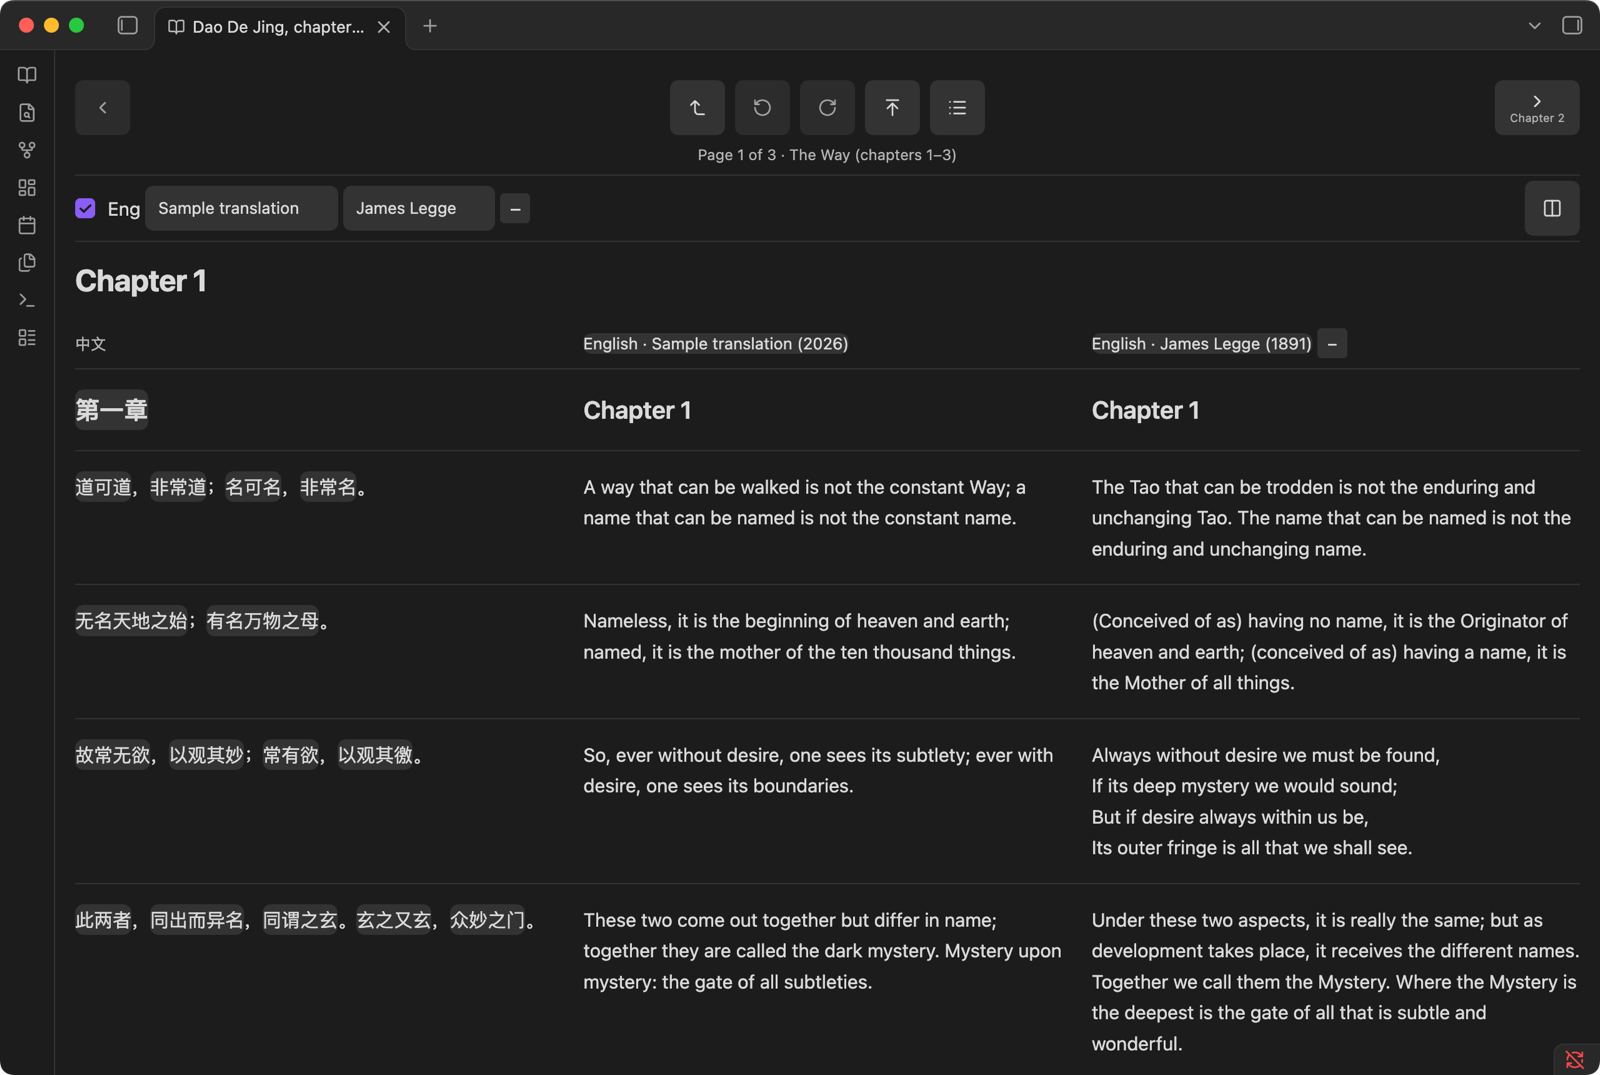Click the English Sample translation (2026) header

716,344
